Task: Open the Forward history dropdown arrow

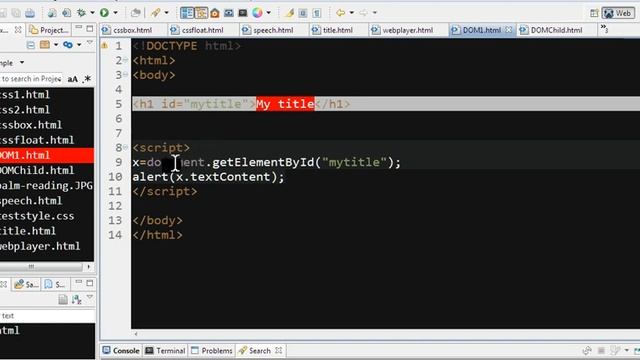Action: (375, 13)
